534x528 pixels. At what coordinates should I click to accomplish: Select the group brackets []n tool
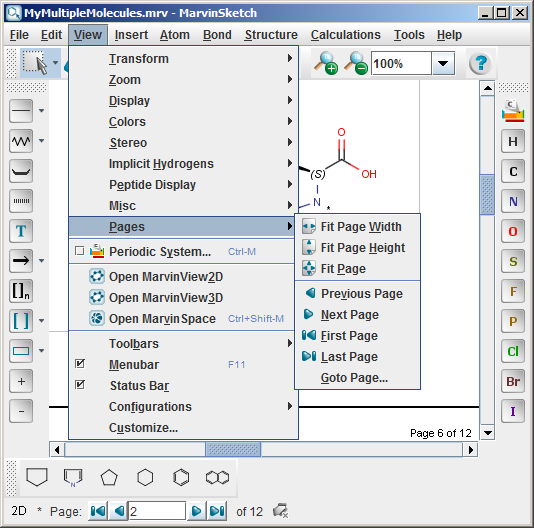(x=21, y=291)
